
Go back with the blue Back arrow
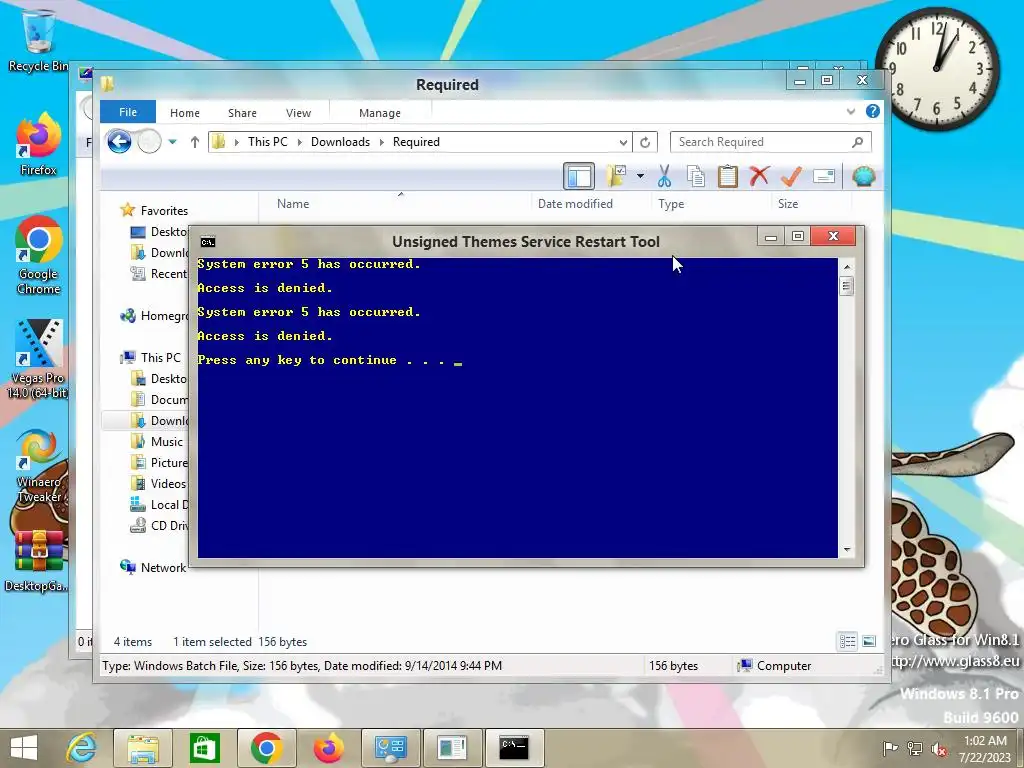click(119, 142)
